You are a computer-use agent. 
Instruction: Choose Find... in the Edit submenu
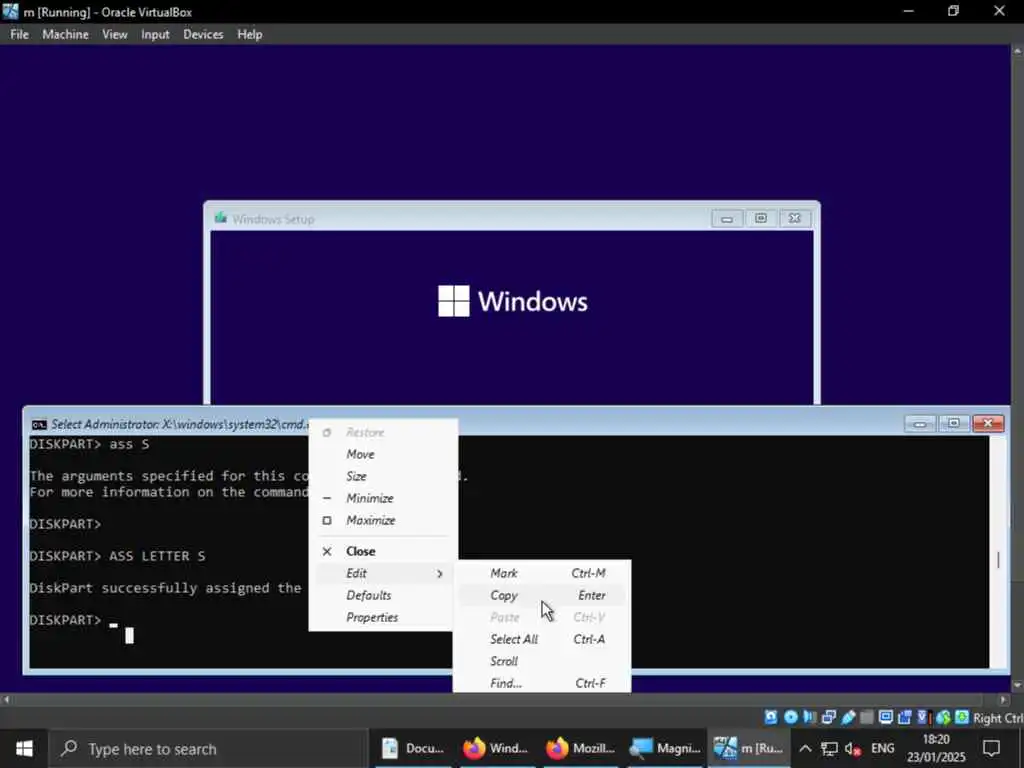pyautogui.click(x=542, y=683)
